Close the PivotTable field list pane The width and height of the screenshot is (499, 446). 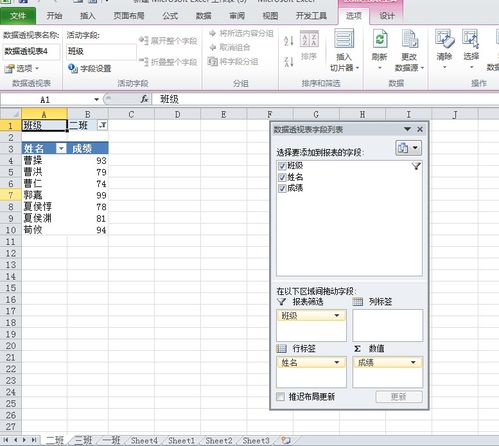coord(420,129)
